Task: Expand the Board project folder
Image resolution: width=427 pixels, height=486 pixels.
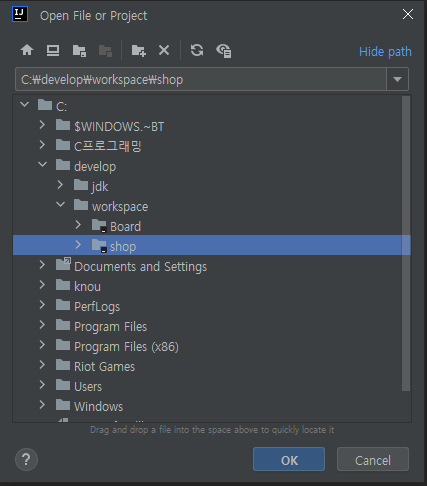Action: (78, 225)
